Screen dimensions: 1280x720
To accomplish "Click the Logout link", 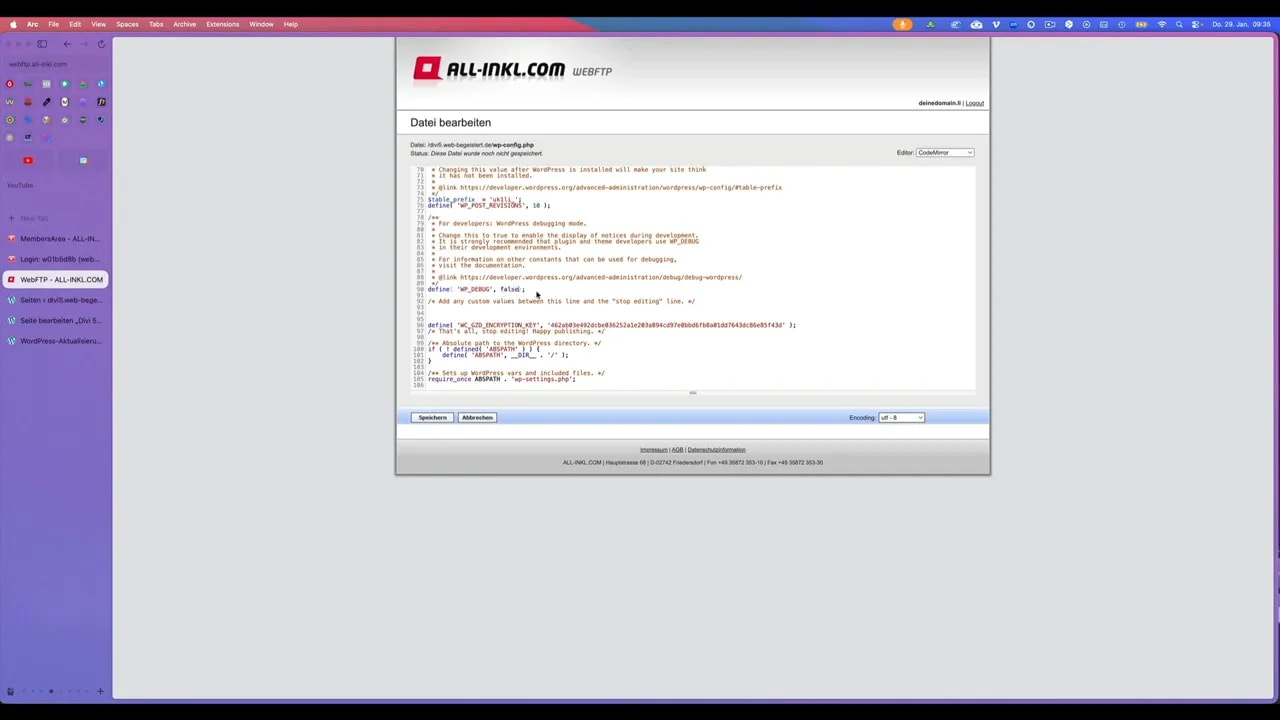I will tap(975, 103).
